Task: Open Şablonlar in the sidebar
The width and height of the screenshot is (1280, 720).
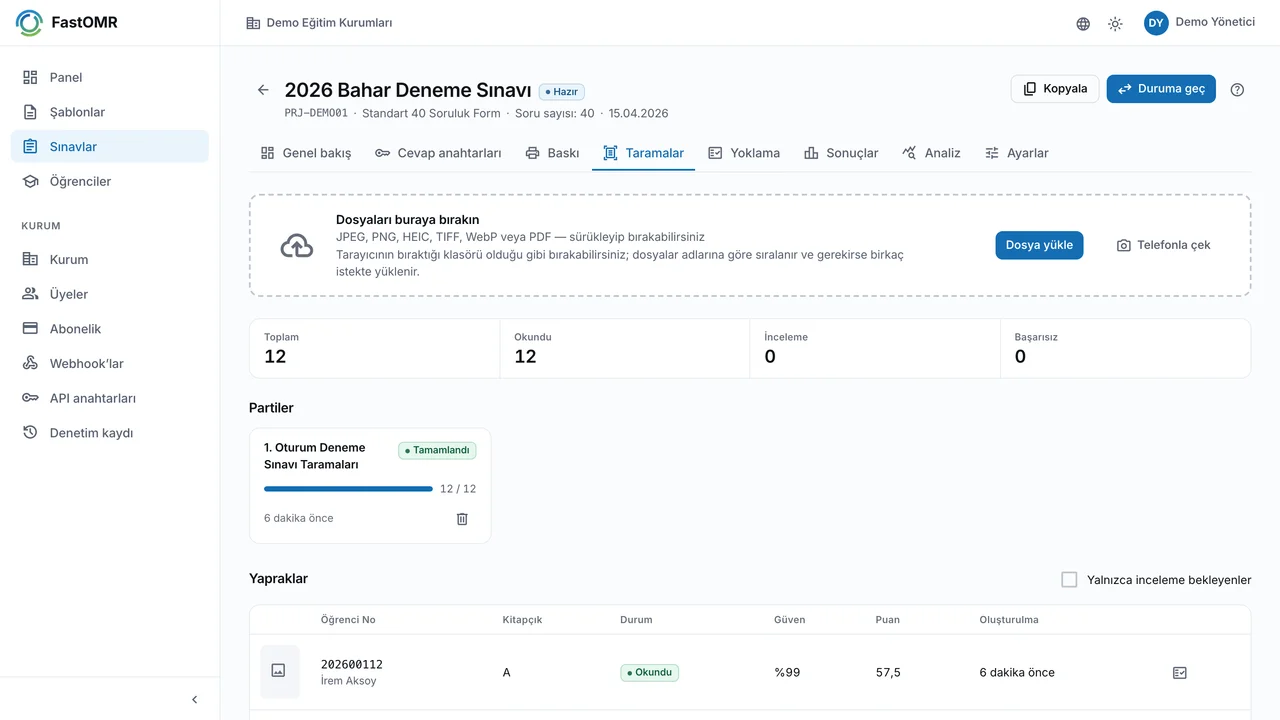Action: (x=110, y=112)
